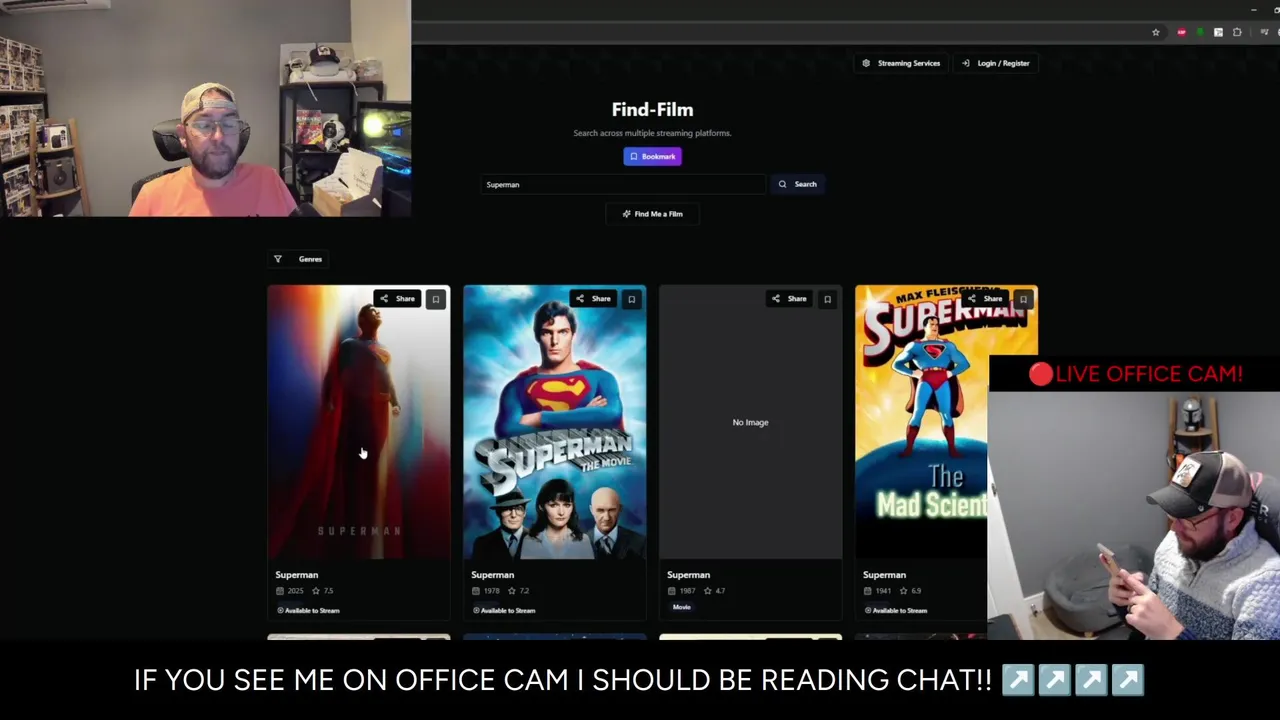Click the 6.9 star rating on 1941 Superman
Image resolution: width=1280 pixels, height=720 pixels.
click(x=912, y=591)
